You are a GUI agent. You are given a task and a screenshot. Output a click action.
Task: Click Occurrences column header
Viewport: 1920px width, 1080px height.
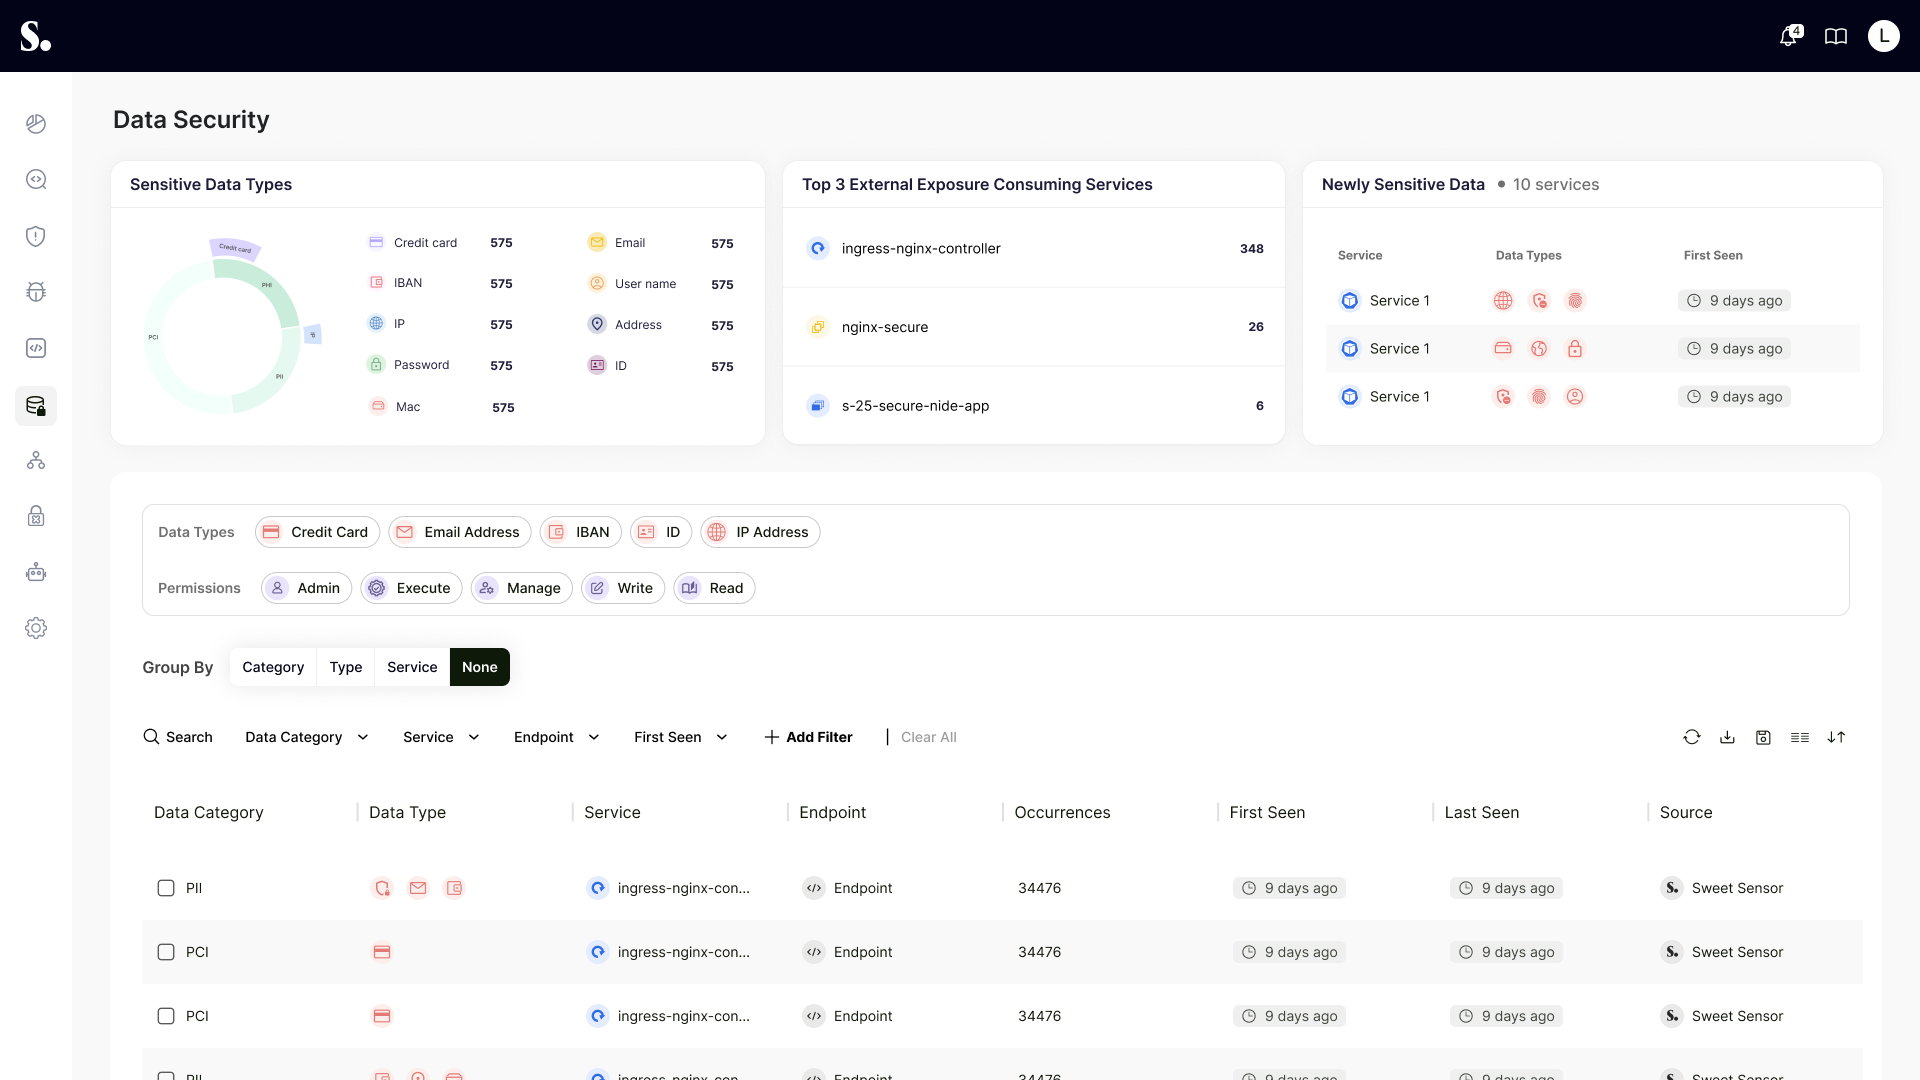click(1062, 812)
